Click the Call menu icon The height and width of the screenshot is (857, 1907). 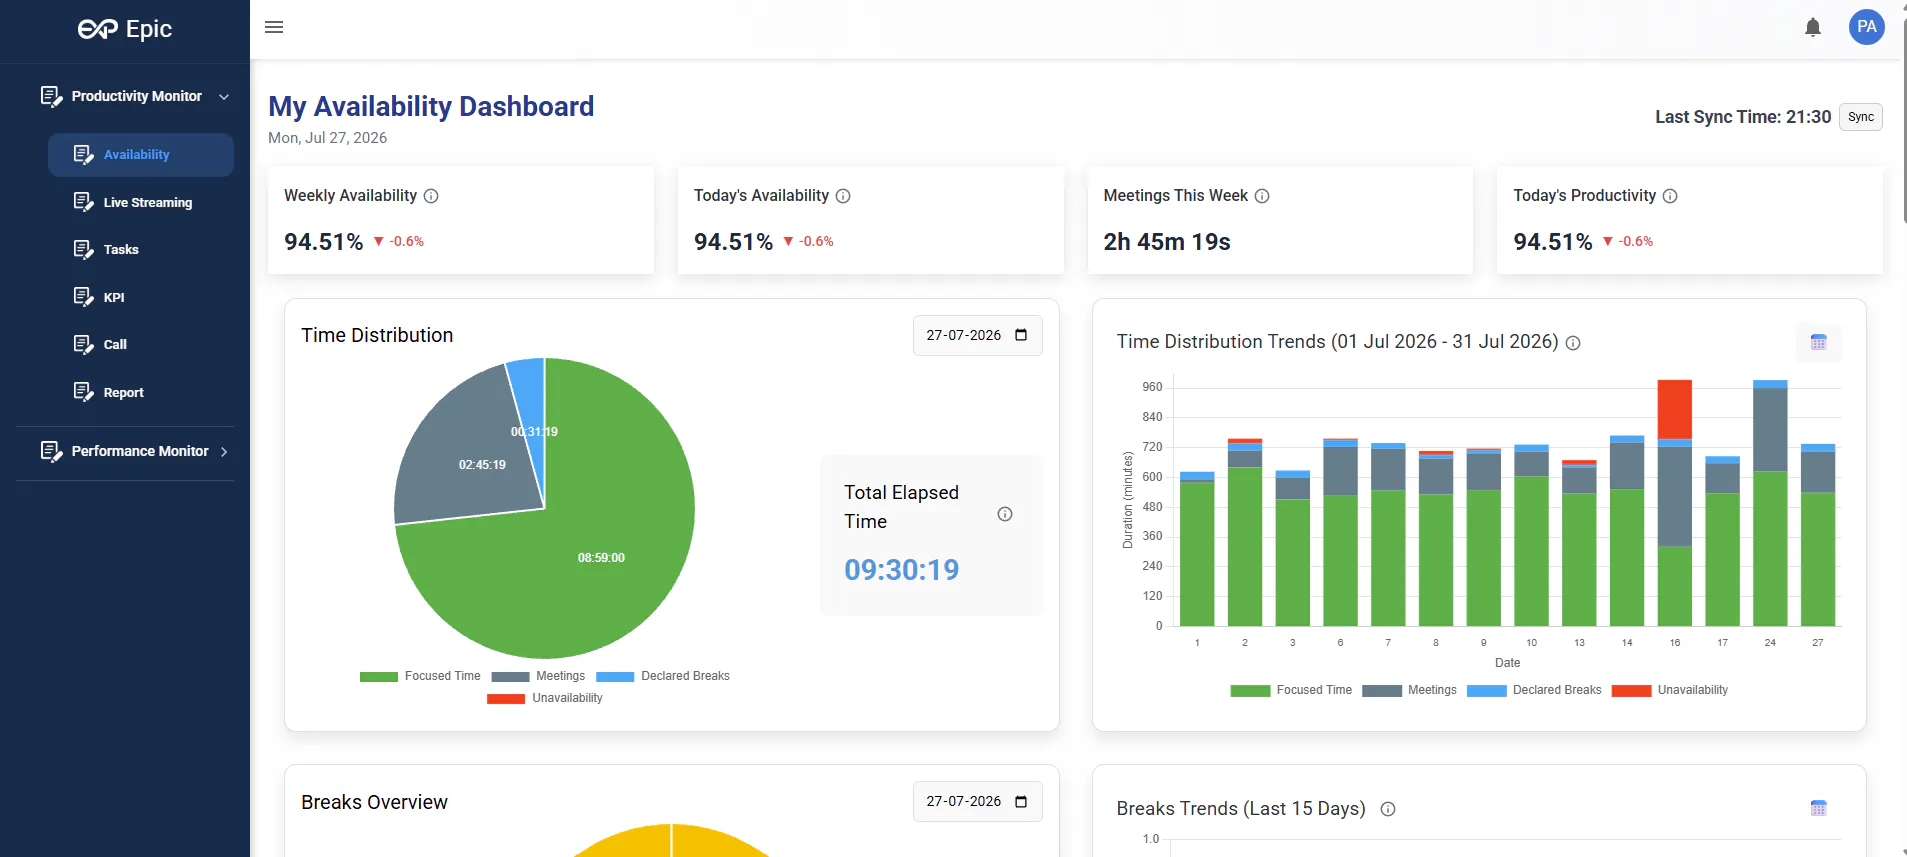tap(83, 344)
